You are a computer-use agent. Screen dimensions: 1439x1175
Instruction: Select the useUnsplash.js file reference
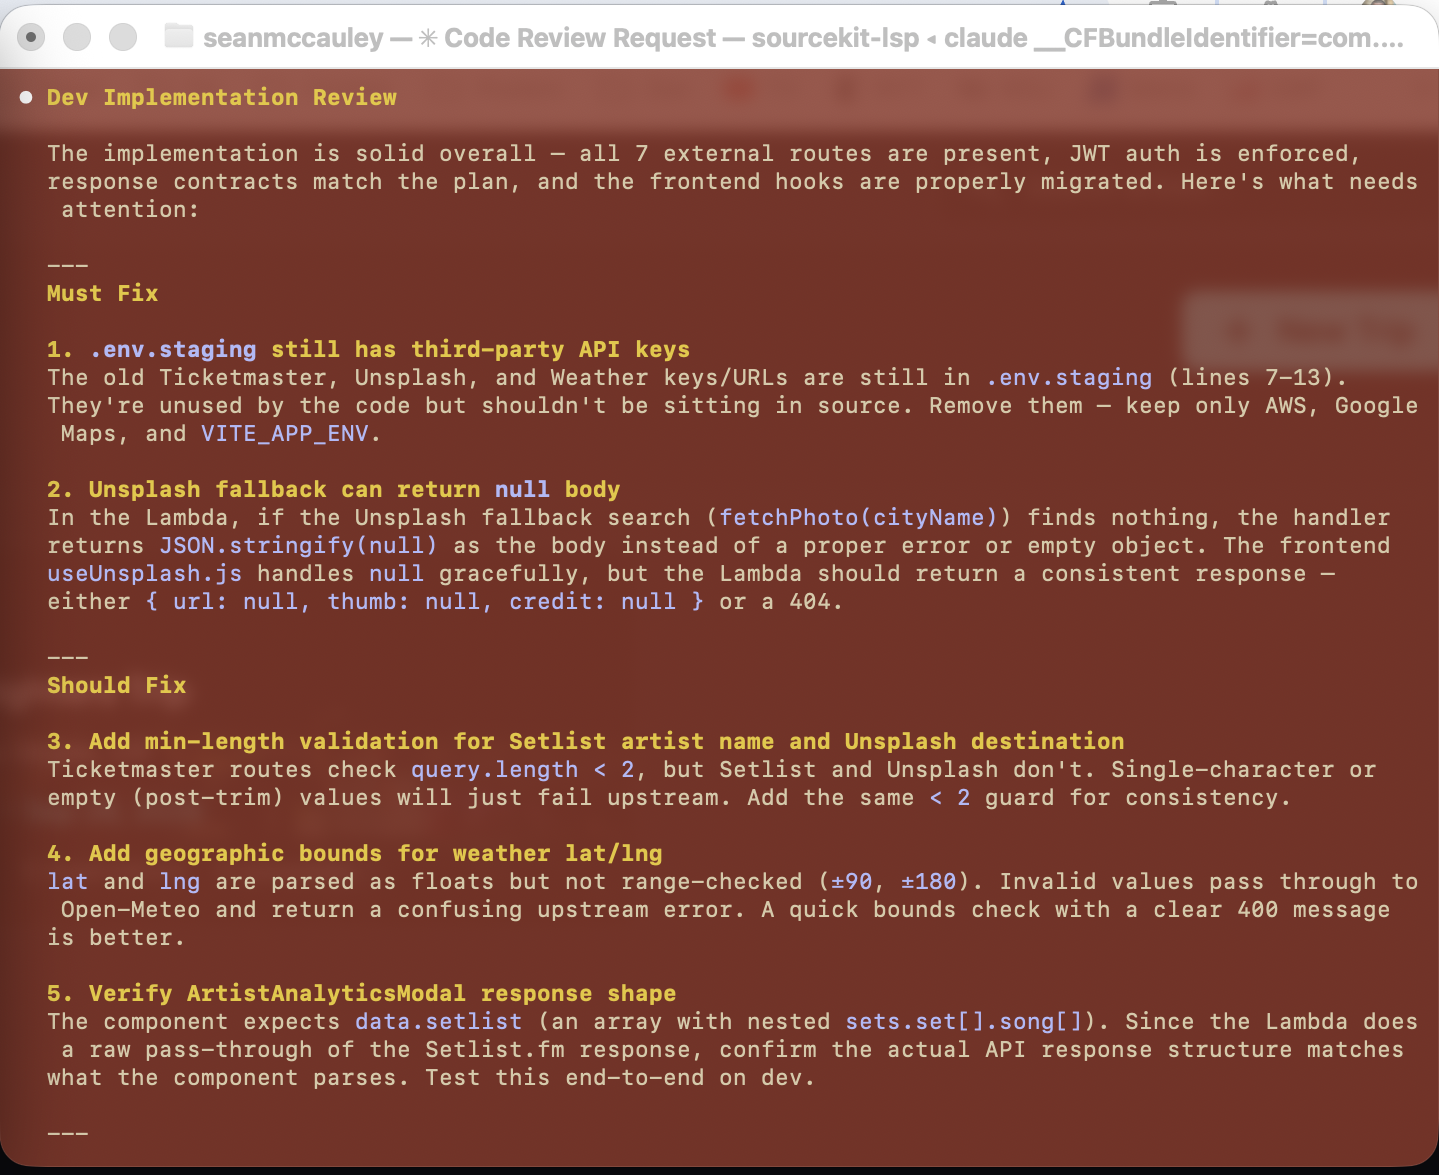144,573
